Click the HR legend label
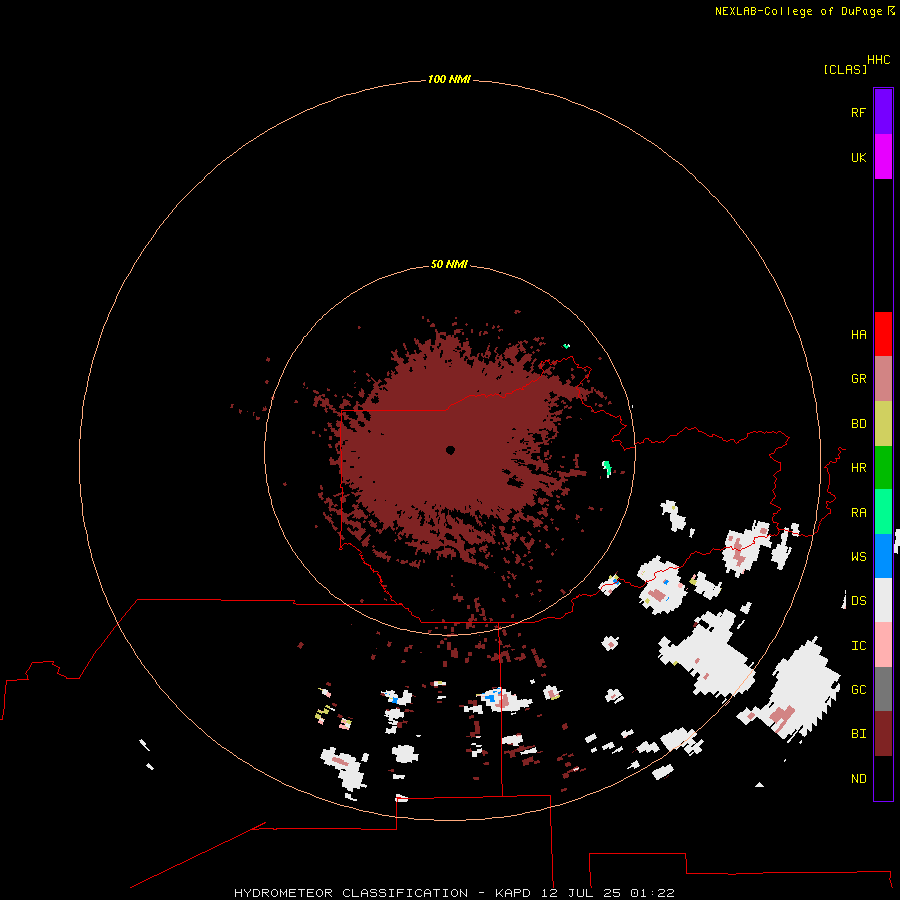900x900 pixels. point(858,468)
